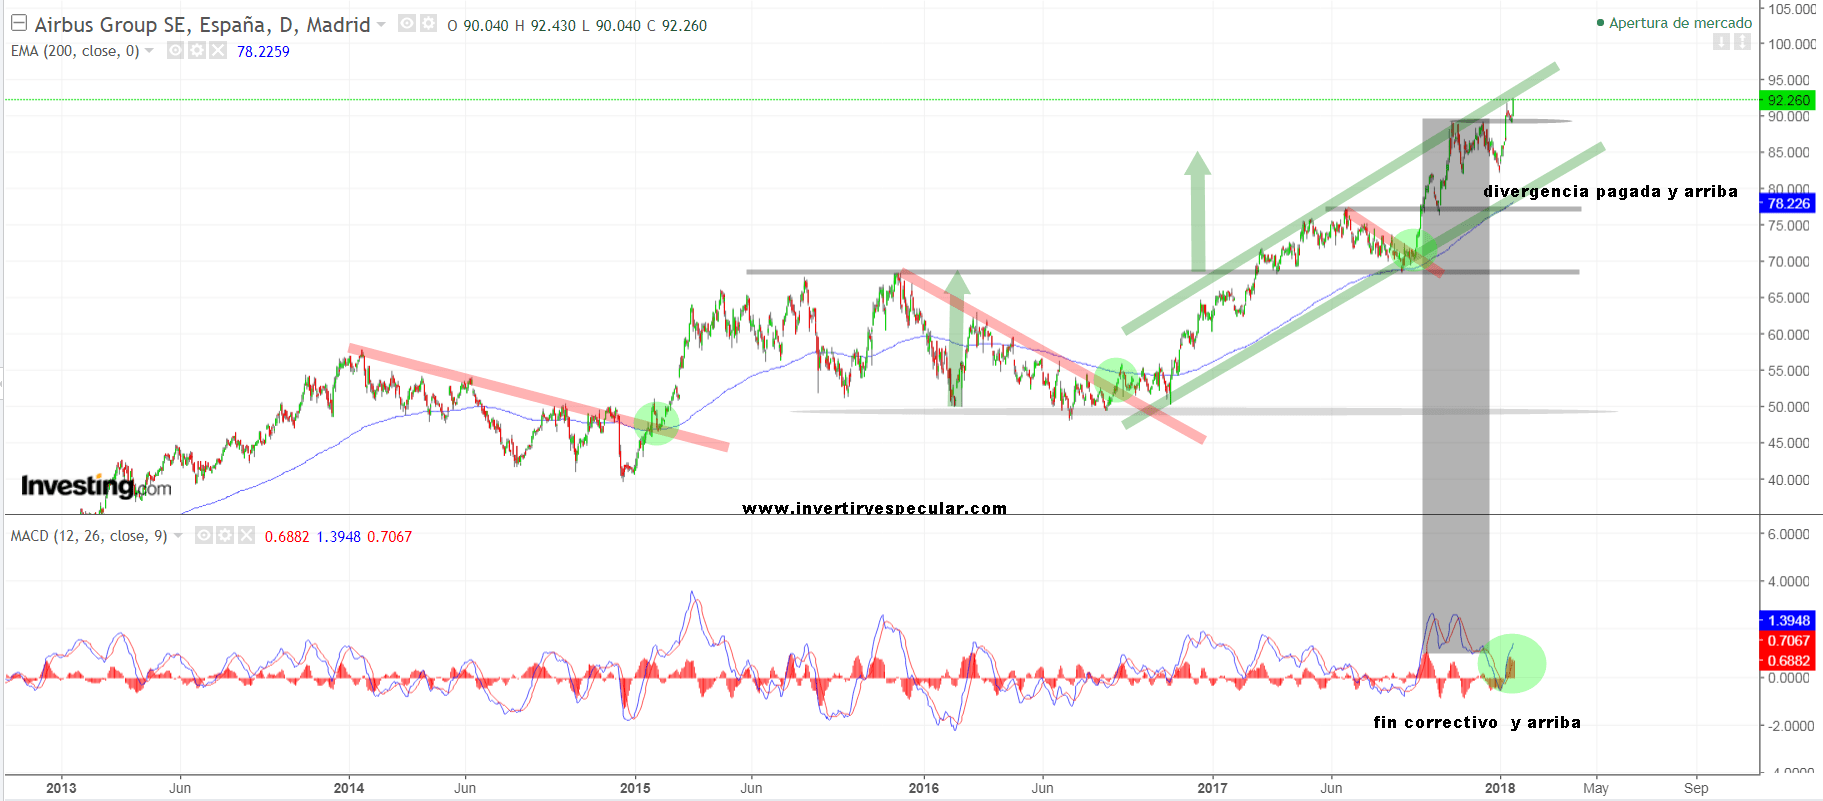This screenshot has width=1823, height=801.
Task: Expand the EMA (200, close, 0) dropdown arrow
Action: (x=150, y=50)
